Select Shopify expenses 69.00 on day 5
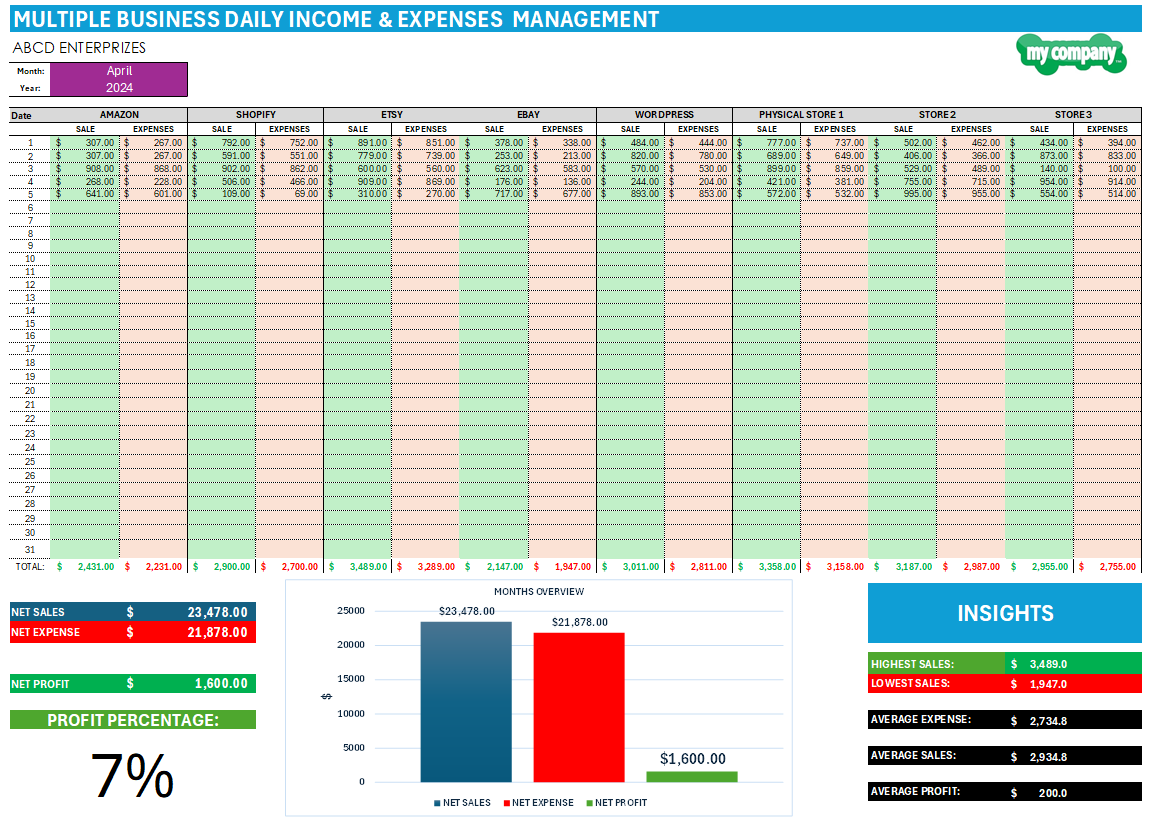 pos(290,194)
